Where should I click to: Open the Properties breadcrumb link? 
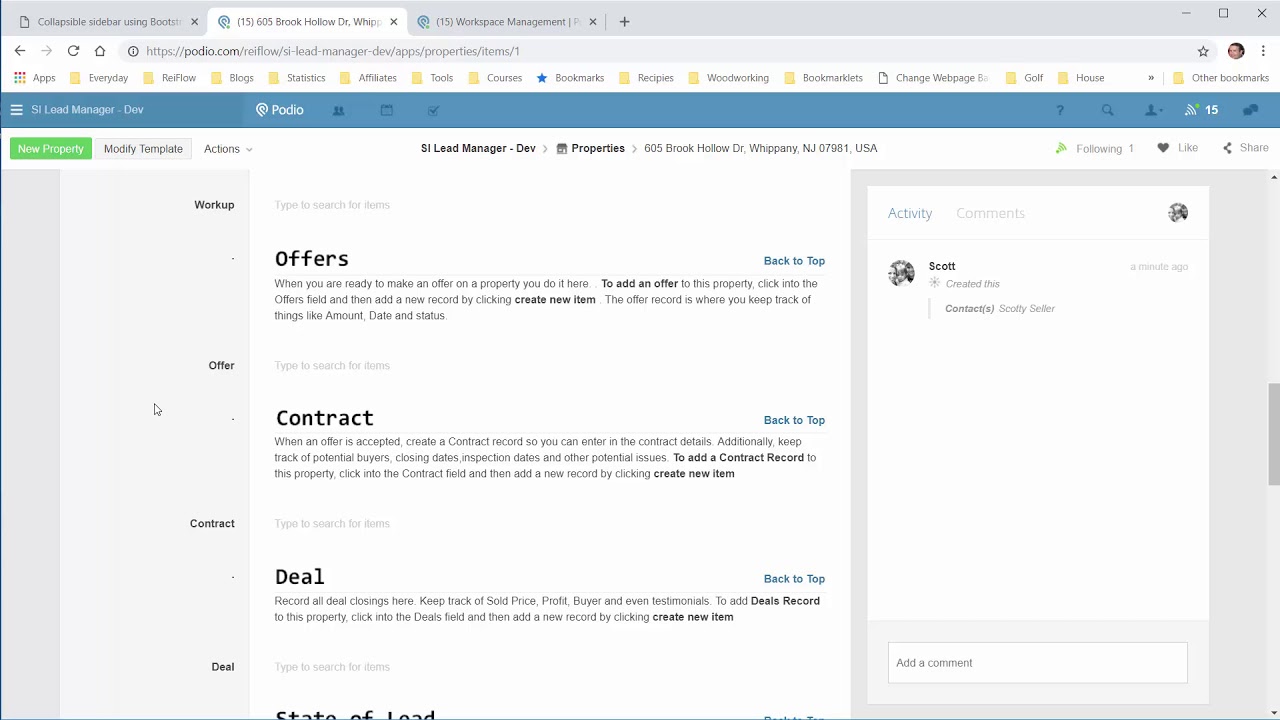click(x=598, y=148)
